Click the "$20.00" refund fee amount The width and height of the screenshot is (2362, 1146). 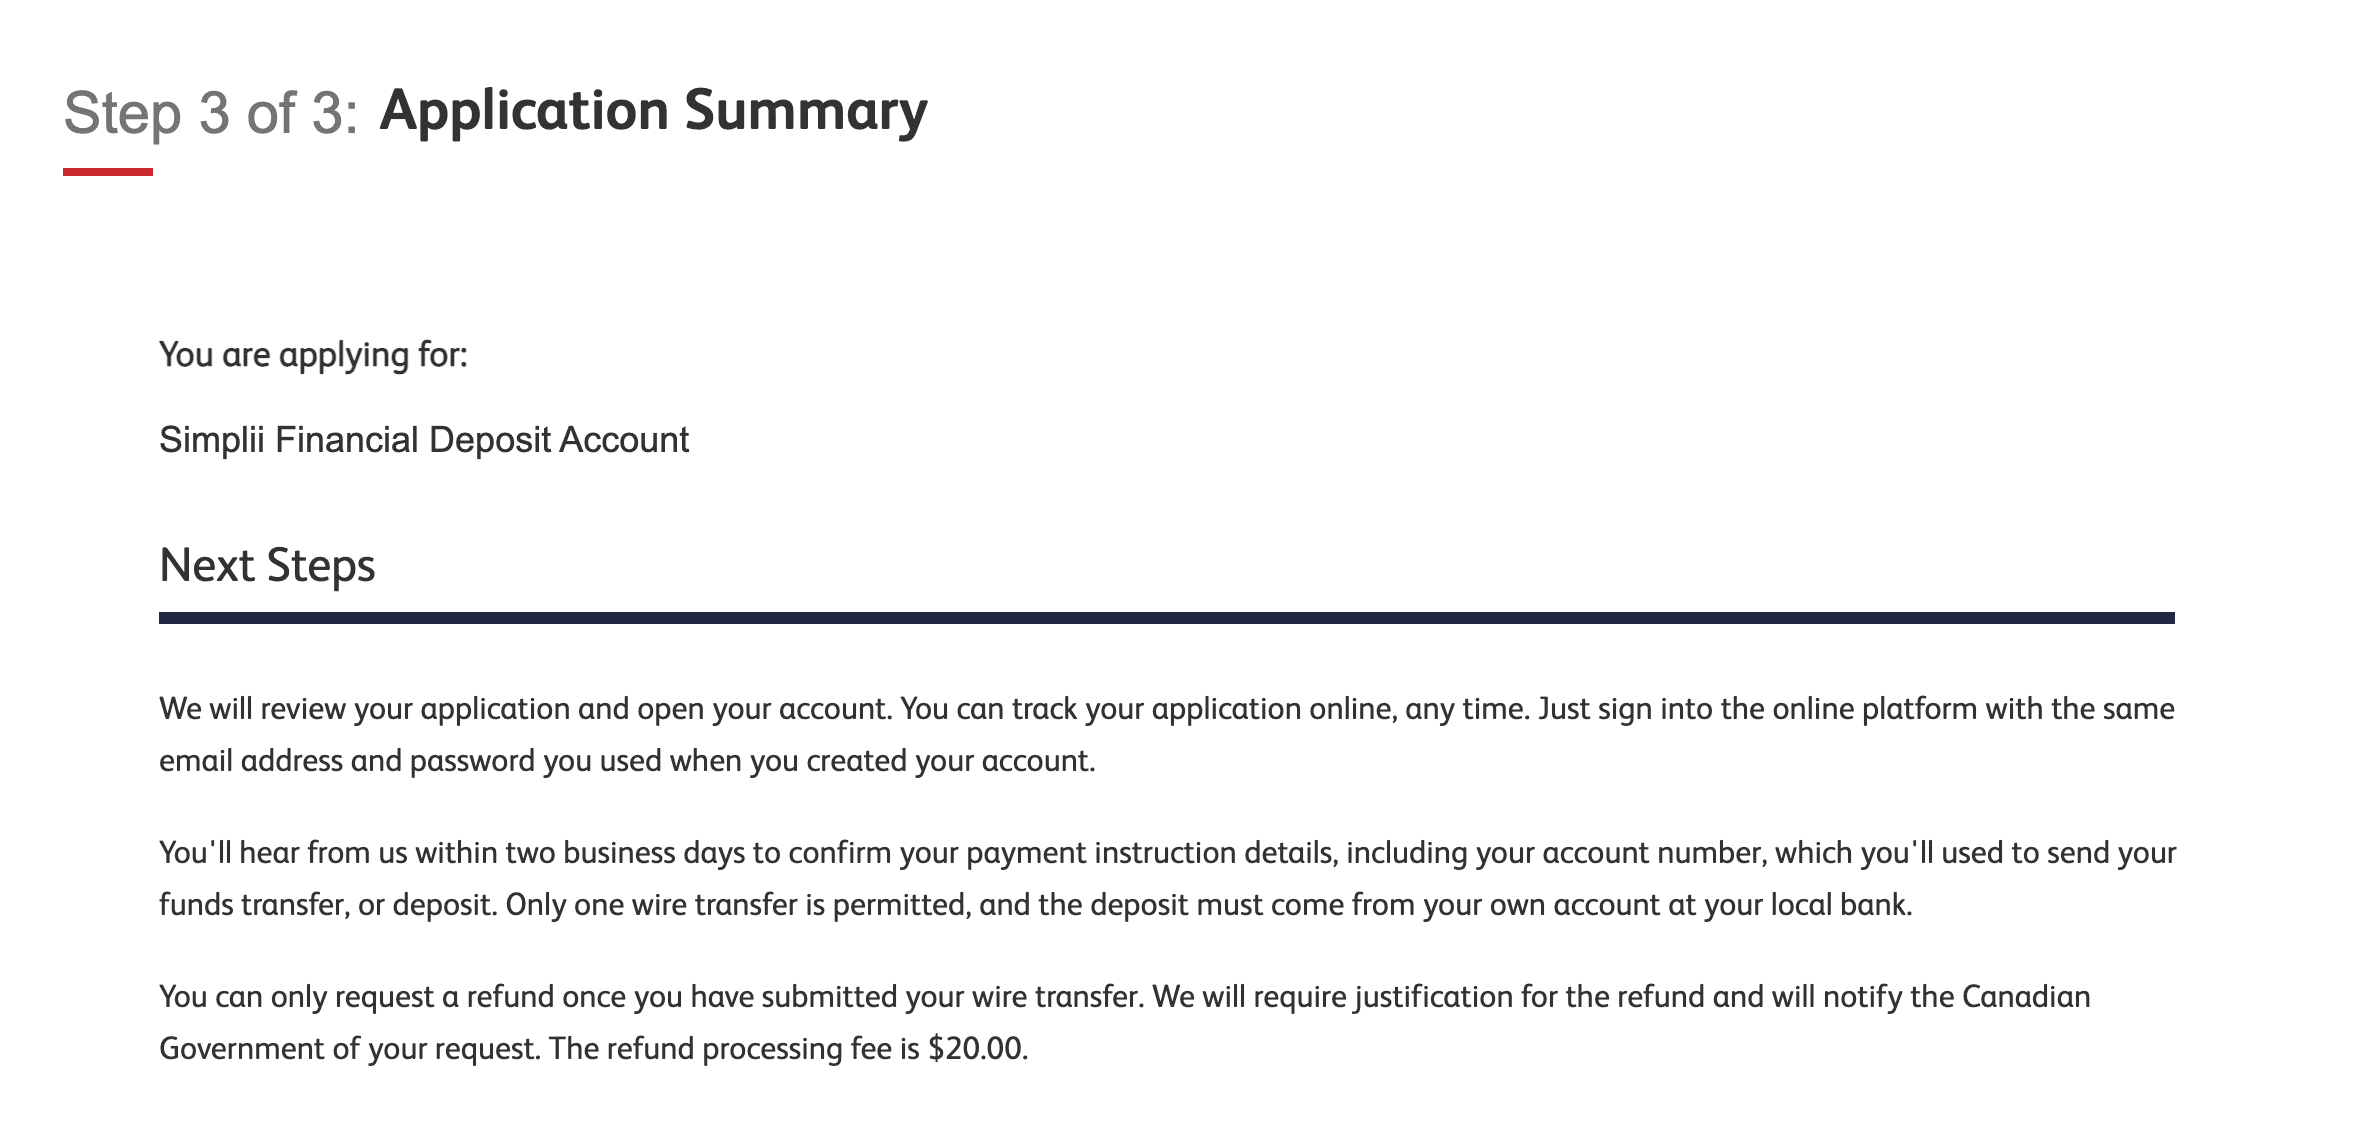975,1049
